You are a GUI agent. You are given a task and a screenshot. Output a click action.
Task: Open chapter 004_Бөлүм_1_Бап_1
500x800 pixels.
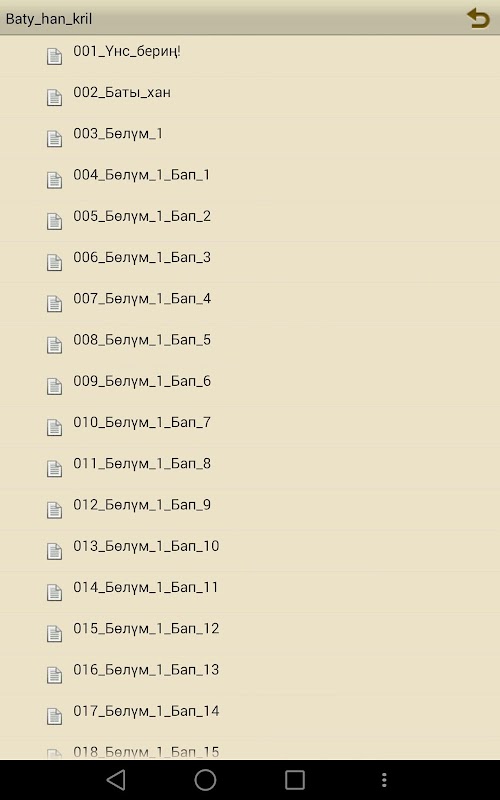pyautogui.click(x=250, y=180)
